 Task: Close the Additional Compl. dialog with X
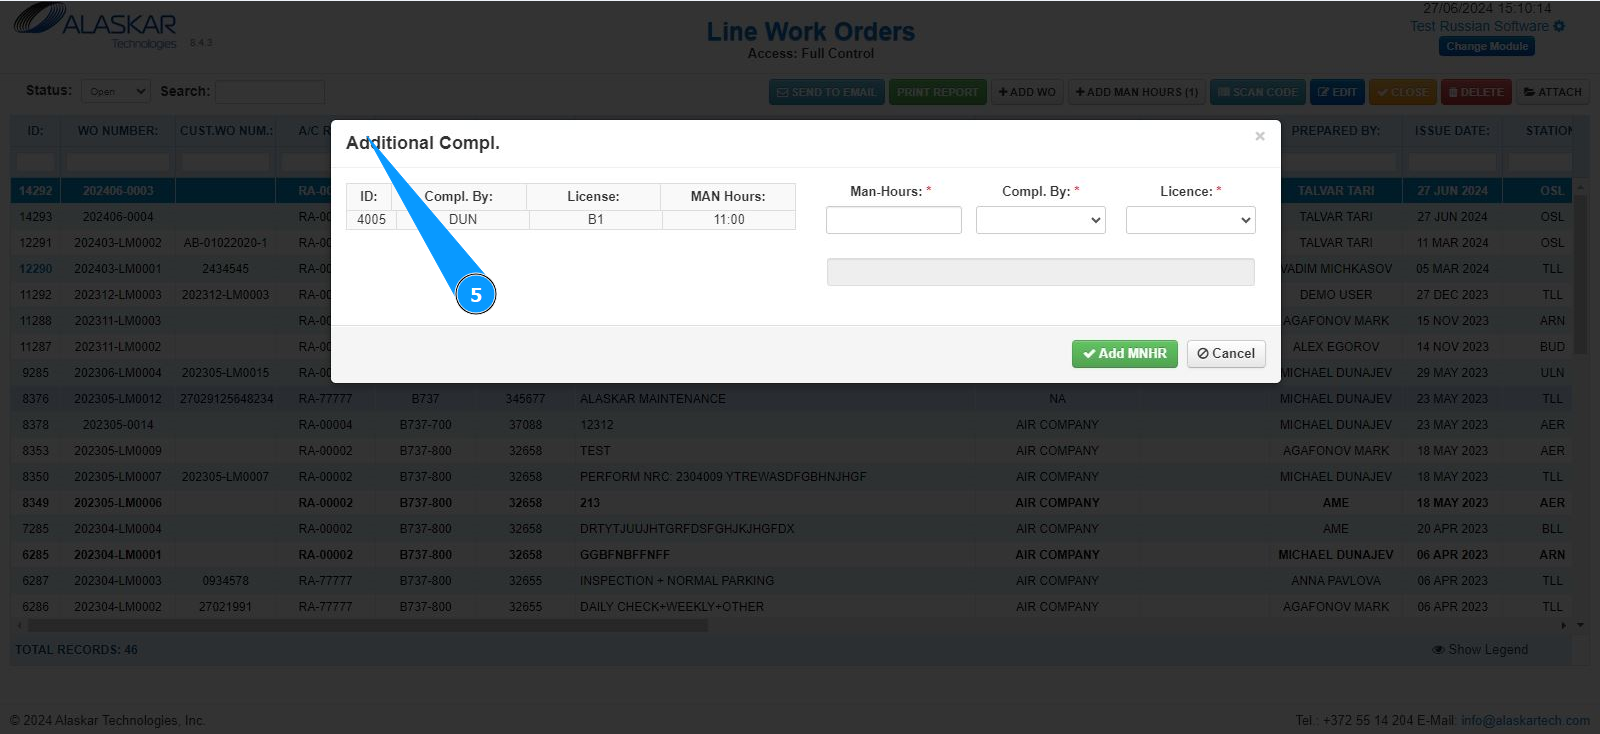pos(1260,136)
